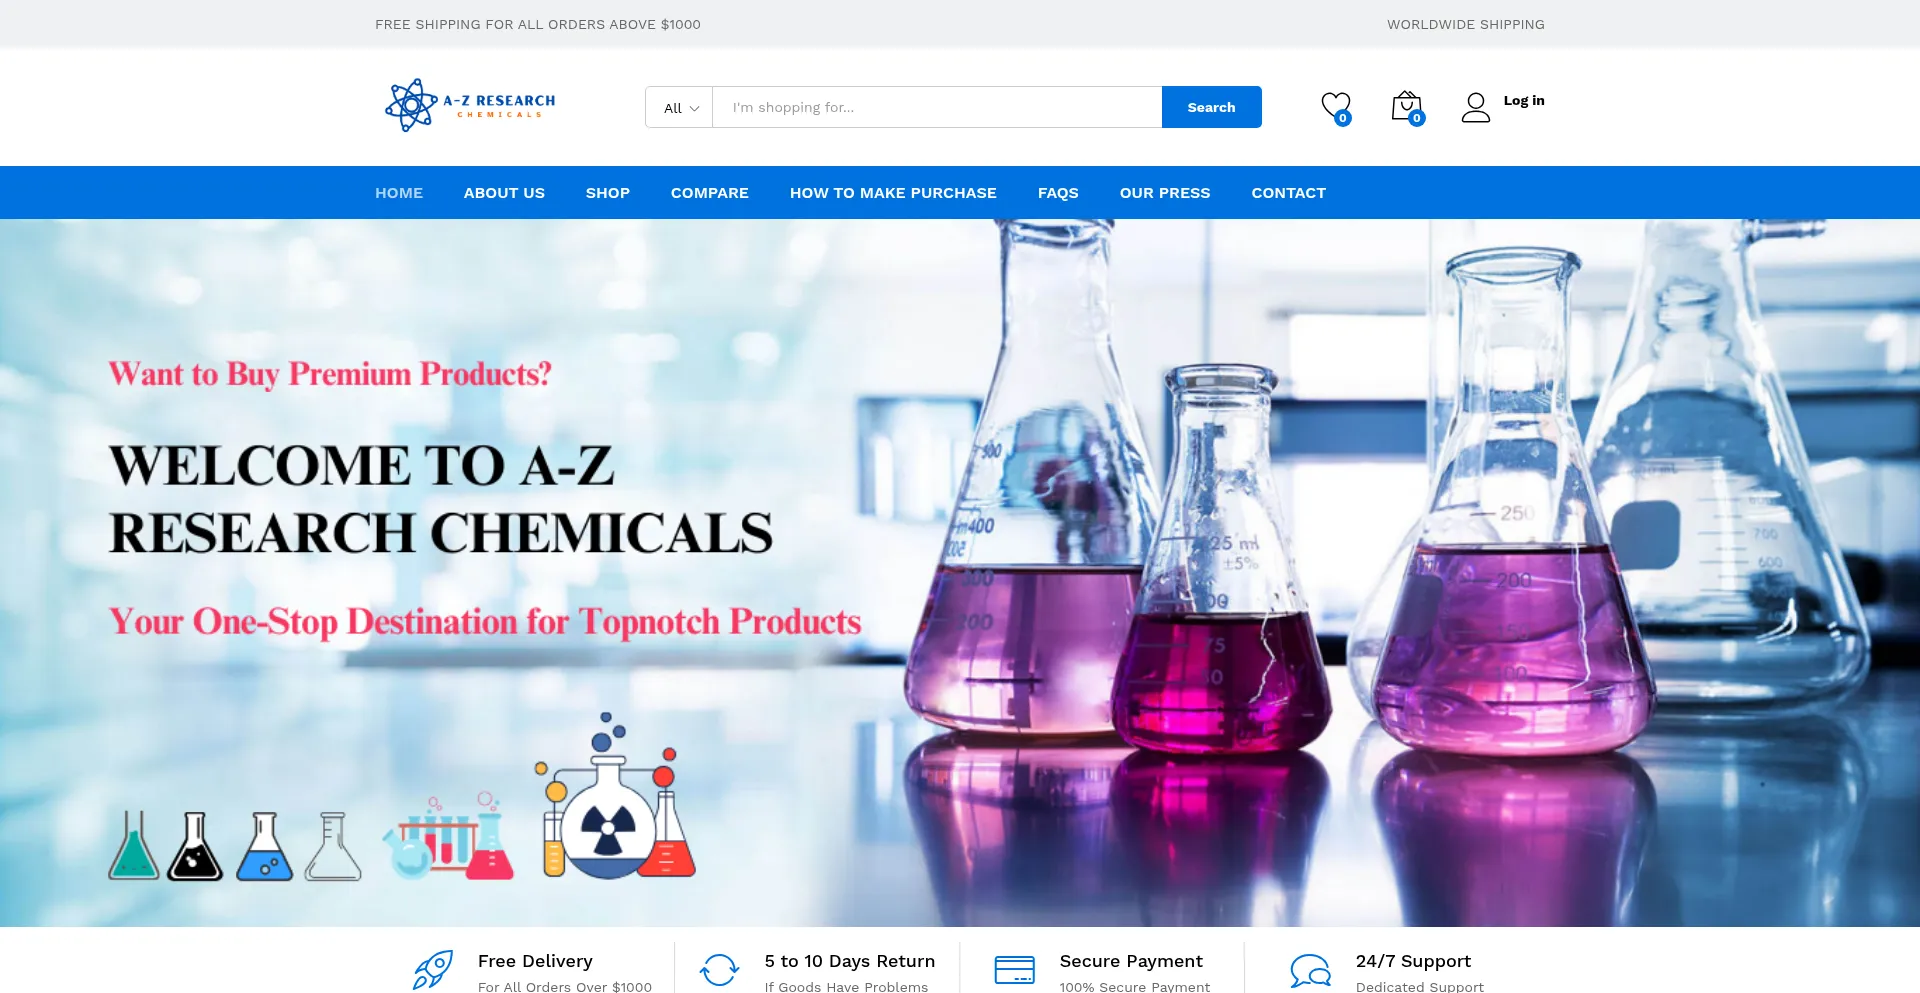Click the Log in link
1920x993 pixels.
pos(1524,100)
